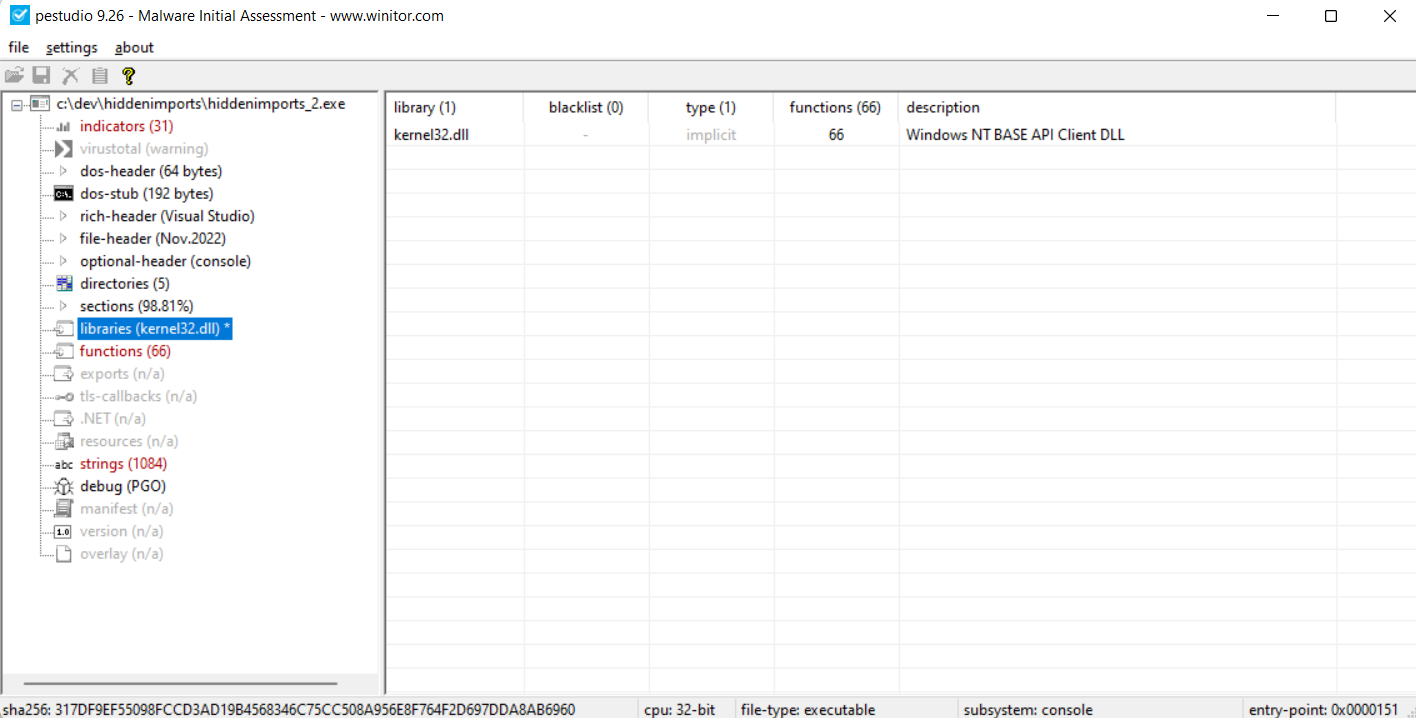Select directories (5) tree item
This screenshot has width=1416, height=718.
125,284
